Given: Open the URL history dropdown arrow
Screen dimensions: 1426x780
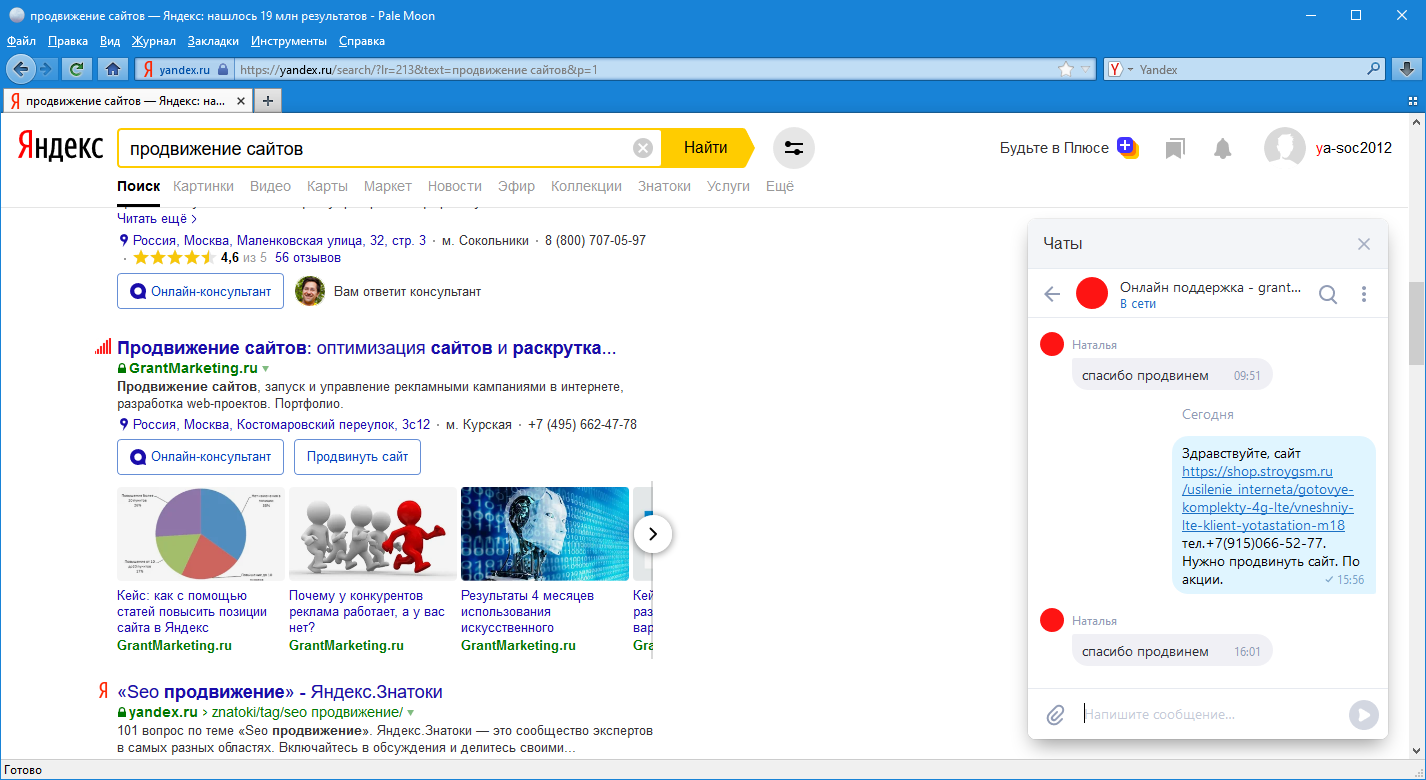Looking at the screenshot, I should 1087,70.
